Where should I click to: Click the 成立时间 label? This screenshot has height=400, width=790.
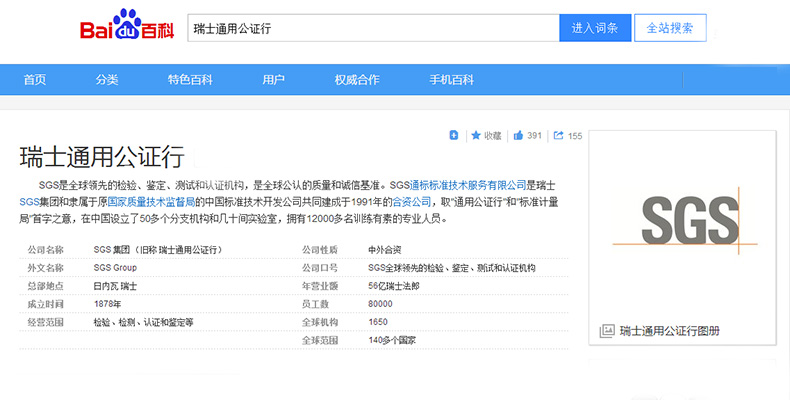point(45,304)
